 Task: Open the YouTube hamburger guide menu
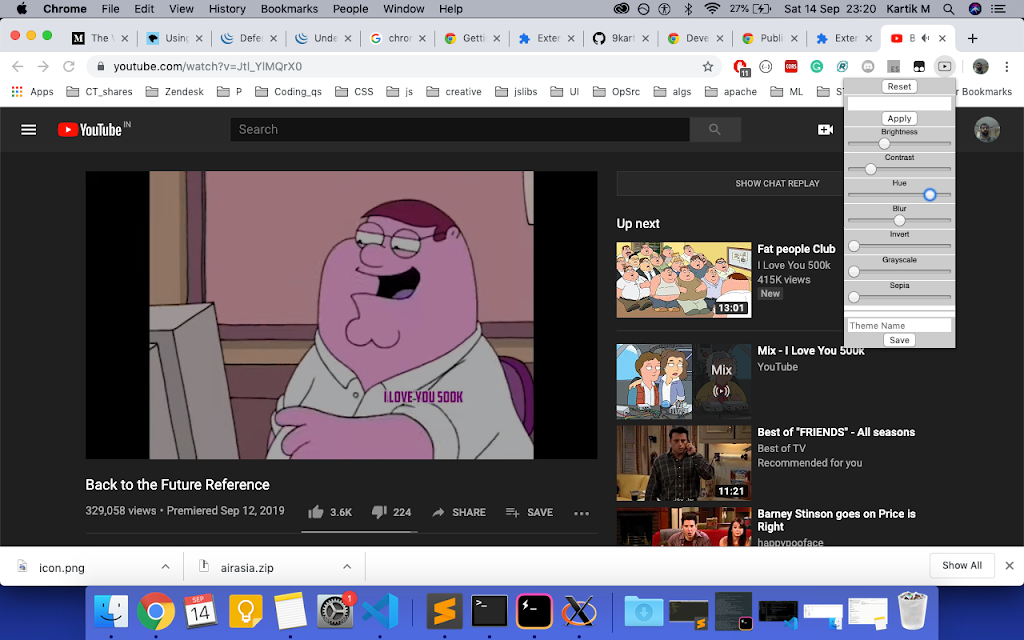[x=28, y=130]
